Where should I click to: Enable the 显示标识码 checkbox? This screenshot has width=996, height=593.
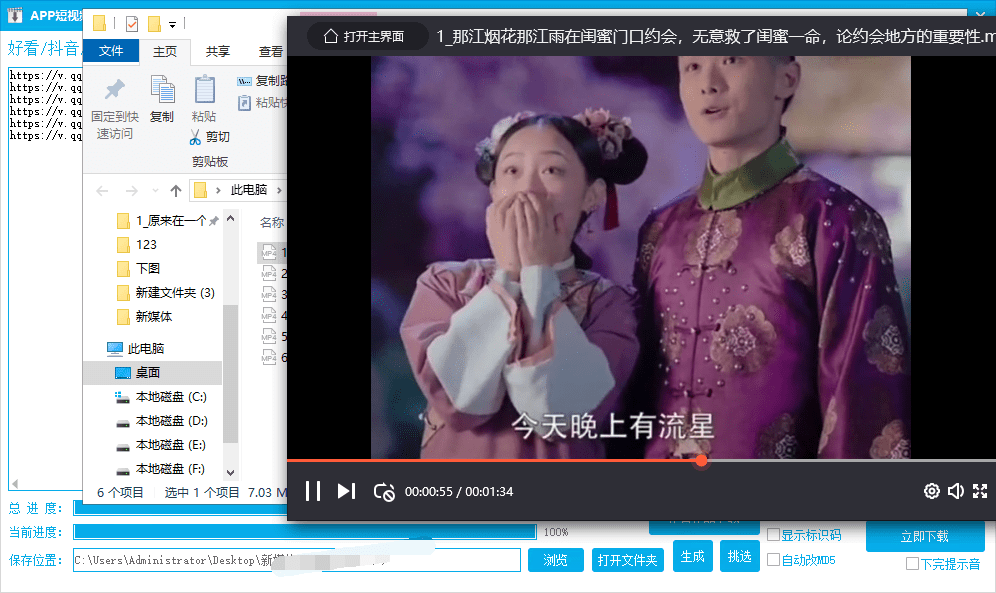pos(773,535)
